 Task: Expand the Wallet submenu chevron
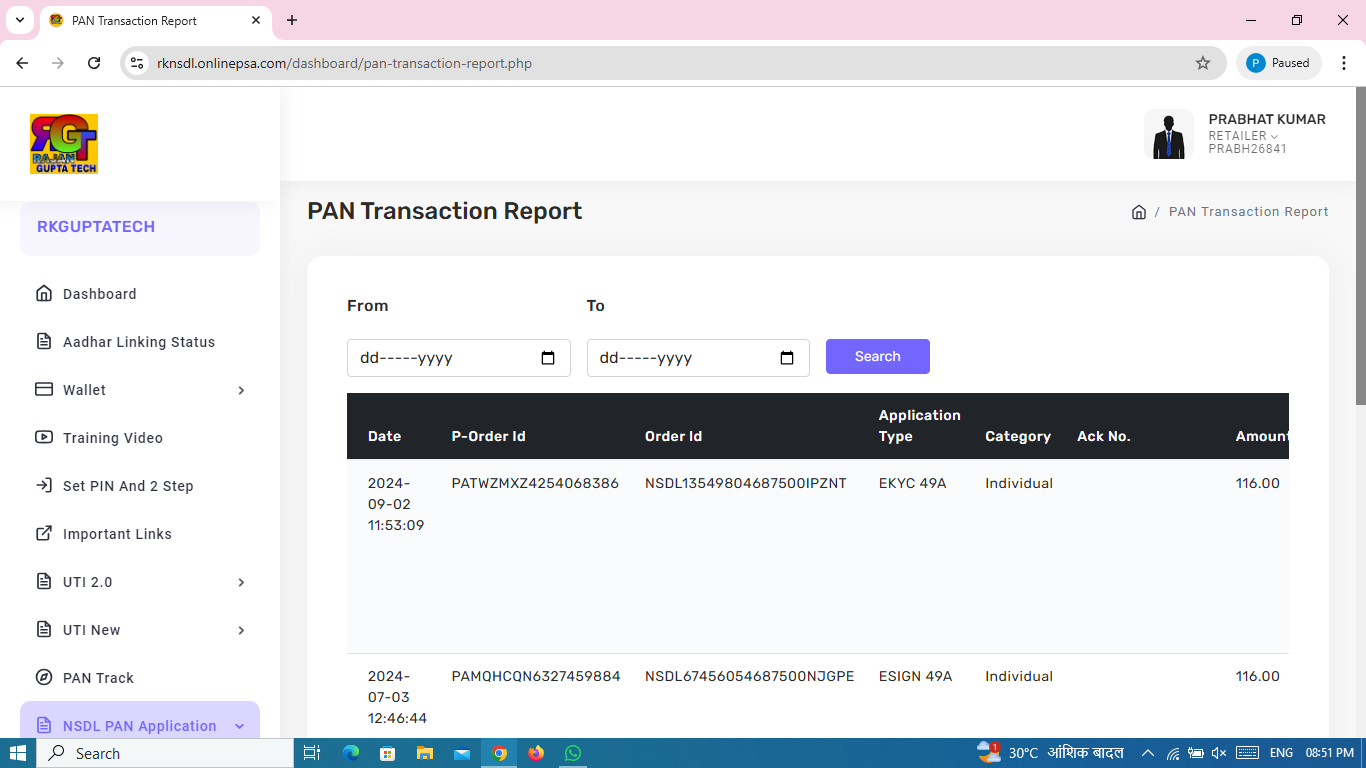pyautogui.click(x=241, y=390)
